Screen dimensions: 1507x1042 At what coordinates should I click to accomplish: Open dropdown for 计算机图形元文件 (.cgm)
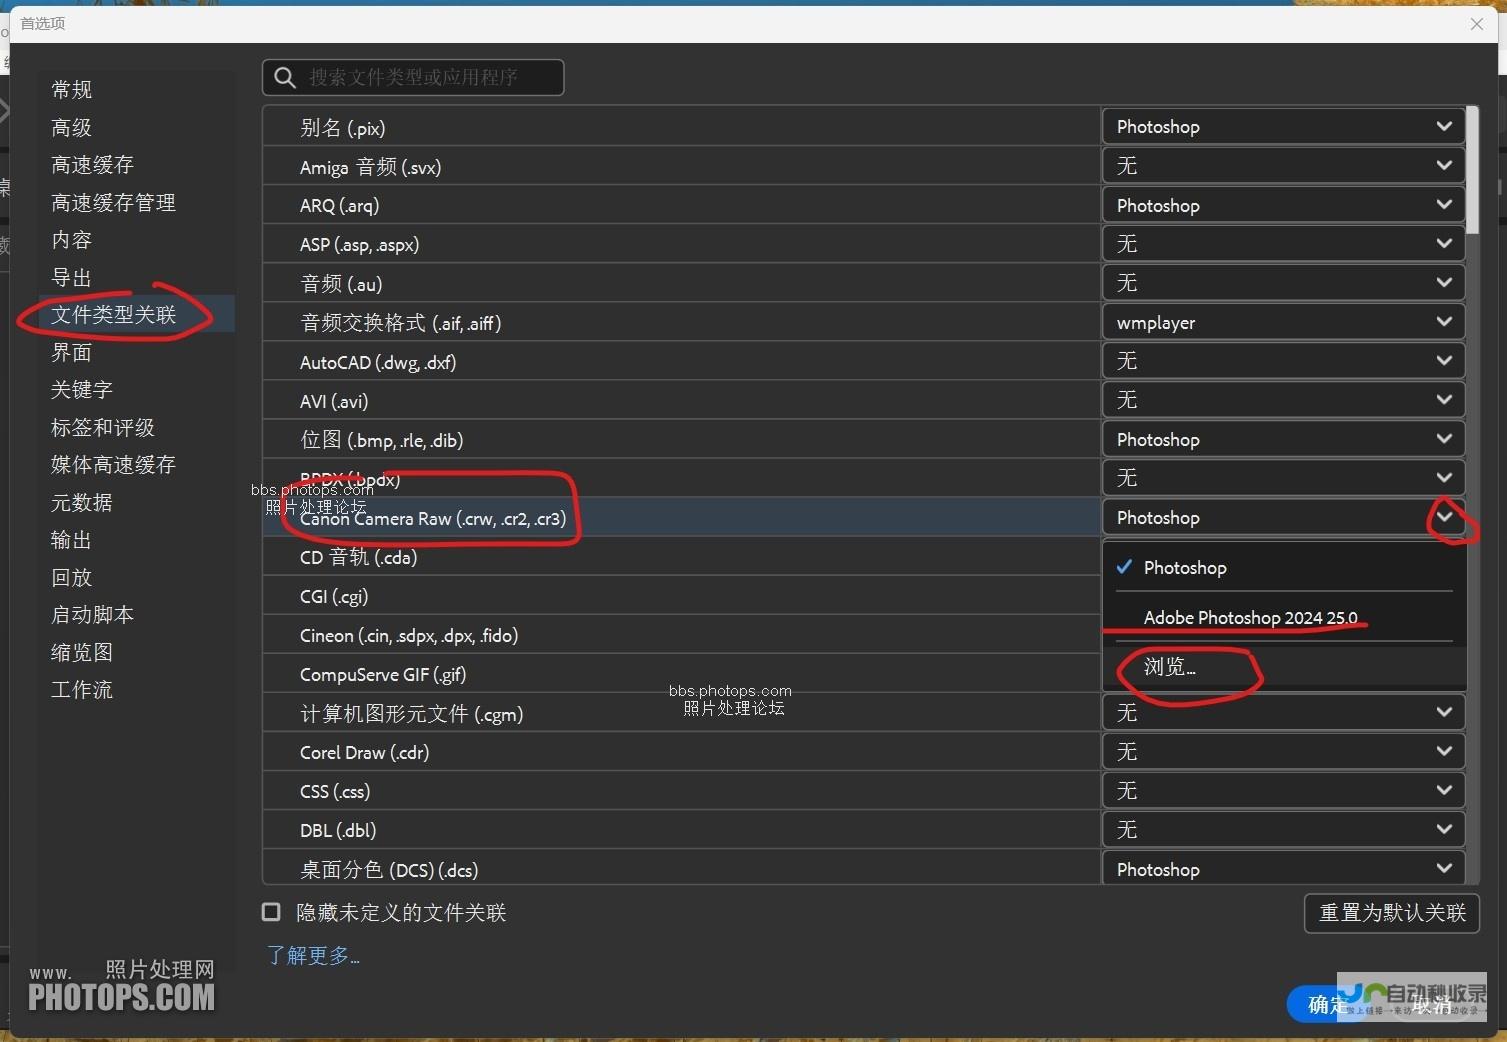1284,712
